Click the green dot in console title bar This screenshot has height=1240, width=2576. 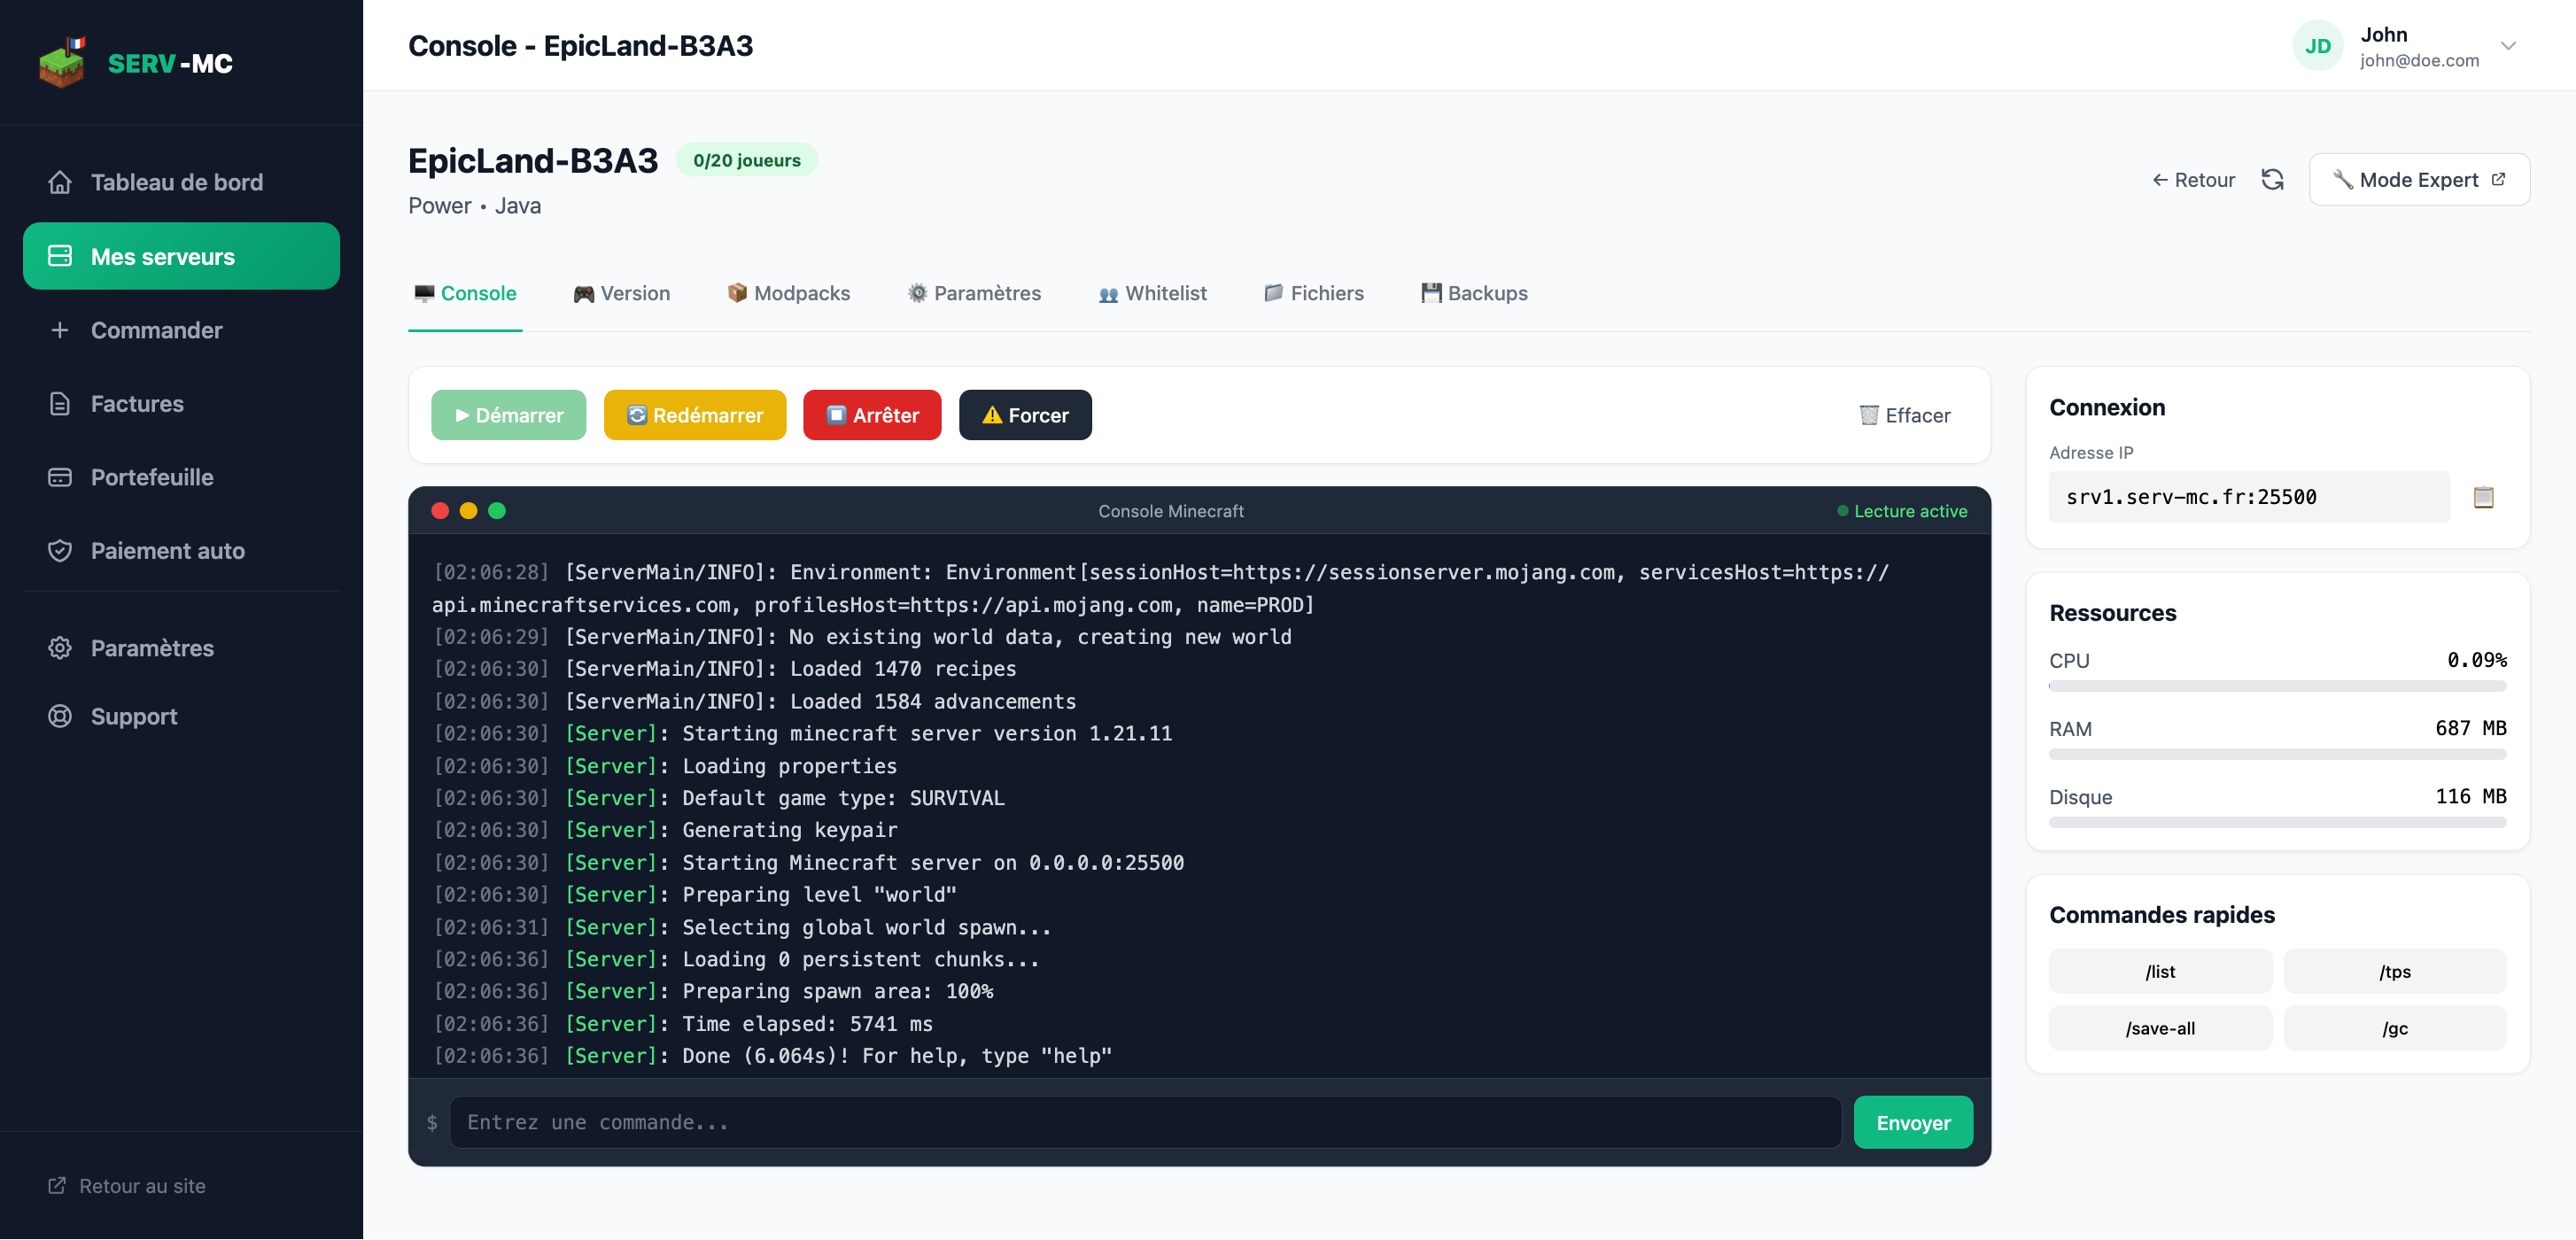click(x=497, y=511)
